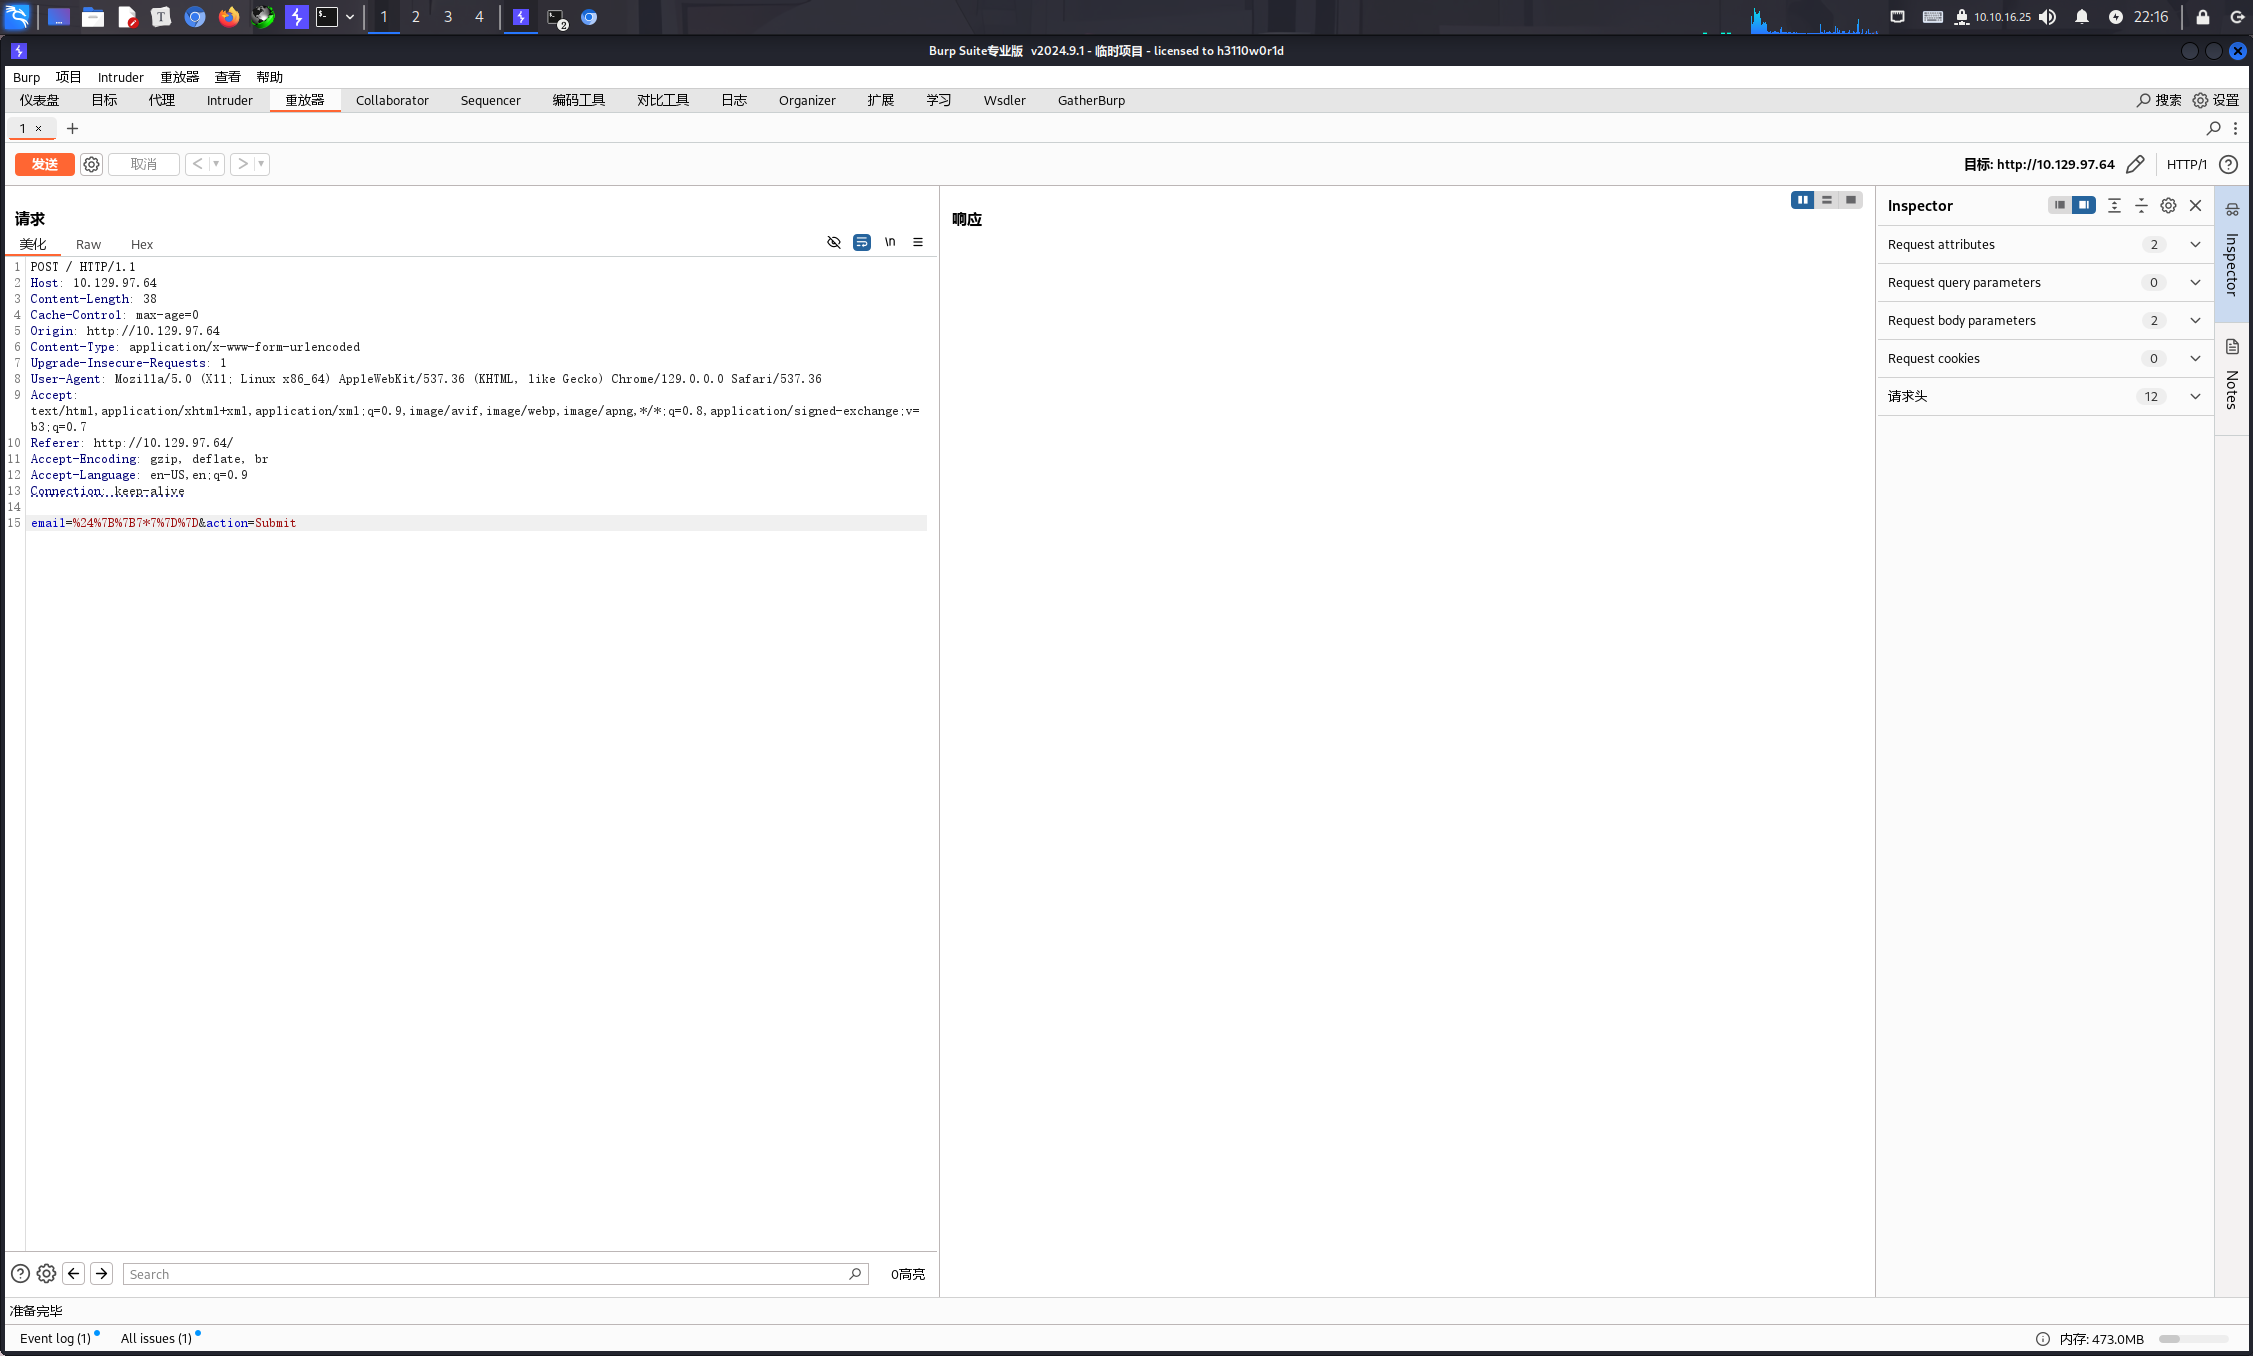Open Inspector settings gear icon
This screenshot has height=1356, width=2253.
click(x=2168, y=205)
